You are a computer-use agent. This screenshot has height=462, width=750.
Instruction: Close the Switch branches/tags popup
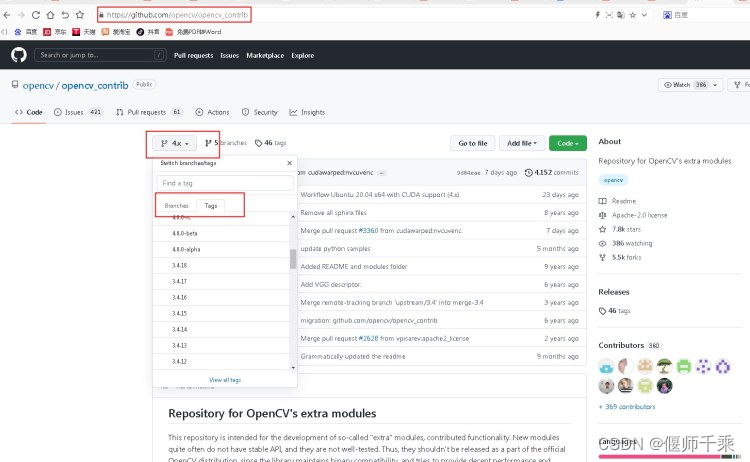coord(289,163)
